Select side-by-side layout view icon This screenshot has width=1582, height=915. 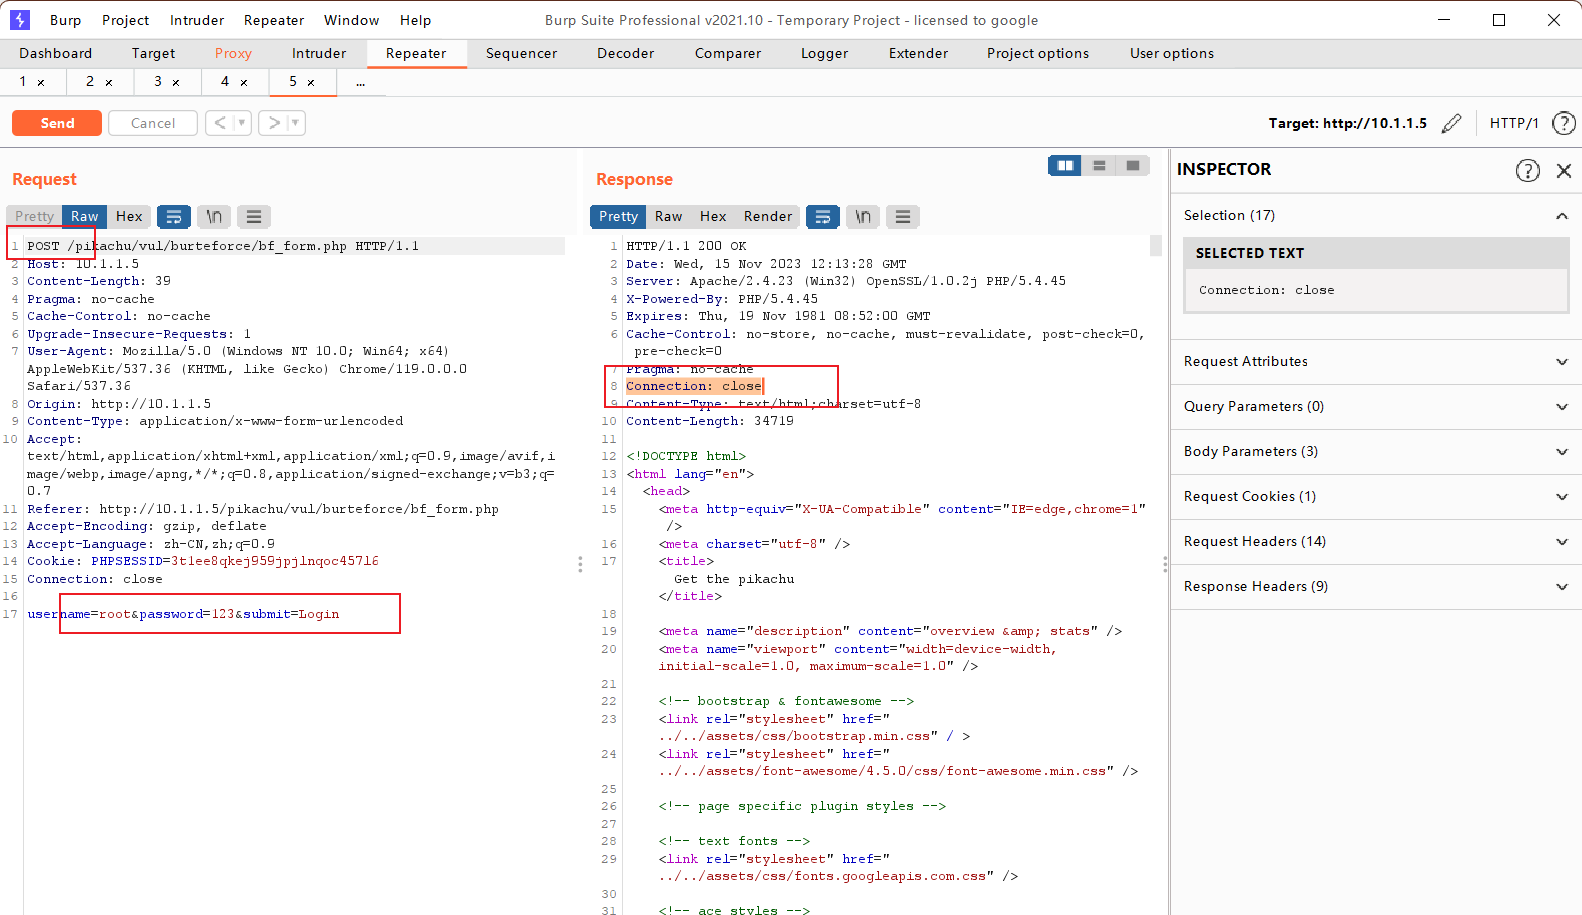point(1065,165)
